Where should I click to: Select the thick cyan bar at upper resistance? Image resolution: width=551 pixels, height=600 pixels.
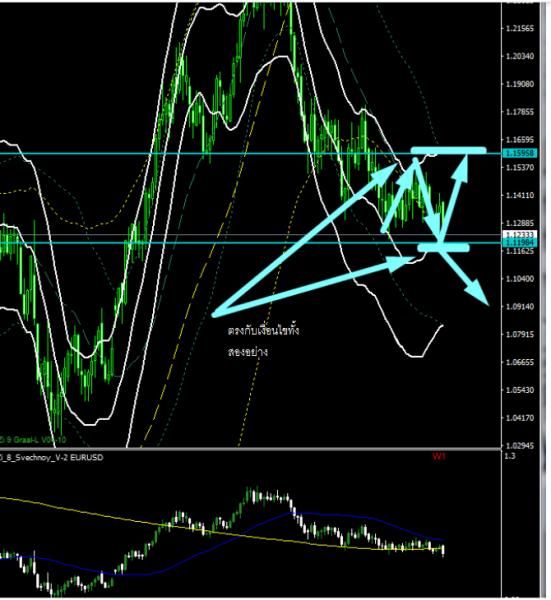(448, 150)
